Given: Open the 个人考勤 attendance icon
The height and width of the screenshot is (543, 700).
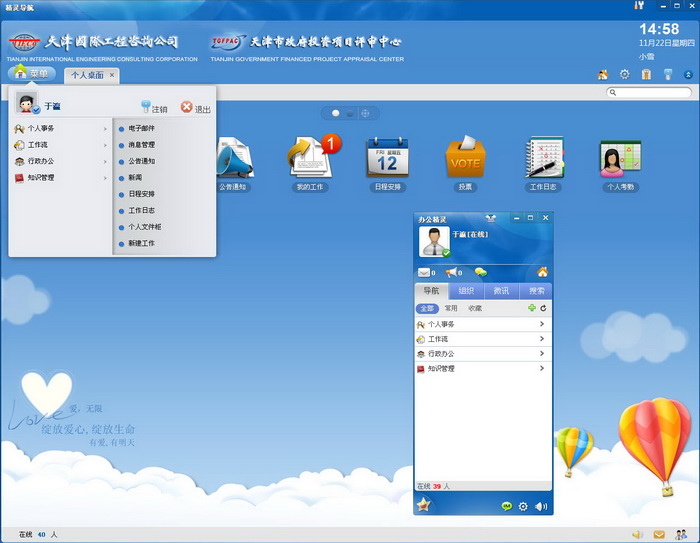Looking at the screenshot, I should tap(619, 159).
